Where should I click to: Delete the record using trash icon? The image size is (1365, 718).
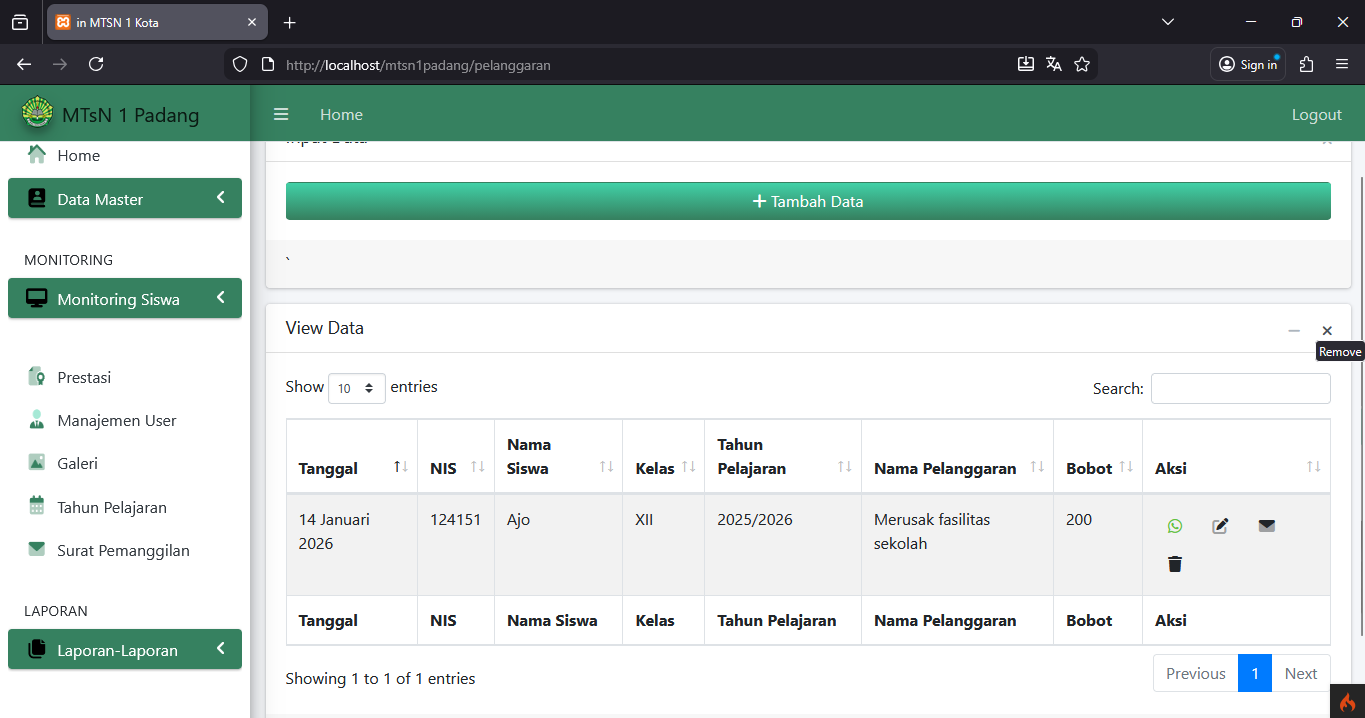tap(1175, 565)
